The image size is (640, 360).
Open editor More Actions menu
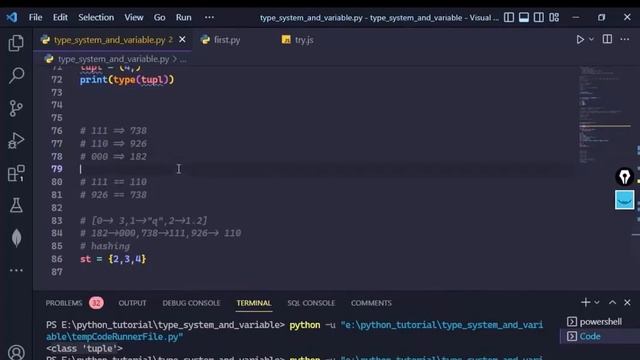click(625, 39)
